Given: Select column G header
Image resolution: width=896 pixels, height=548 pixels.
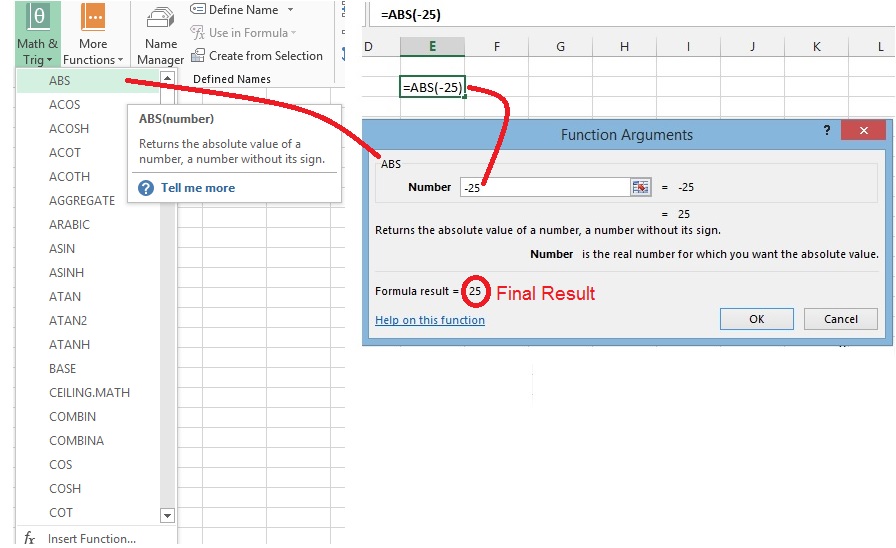Looking at the screenshot, I should tap(561, 46).
